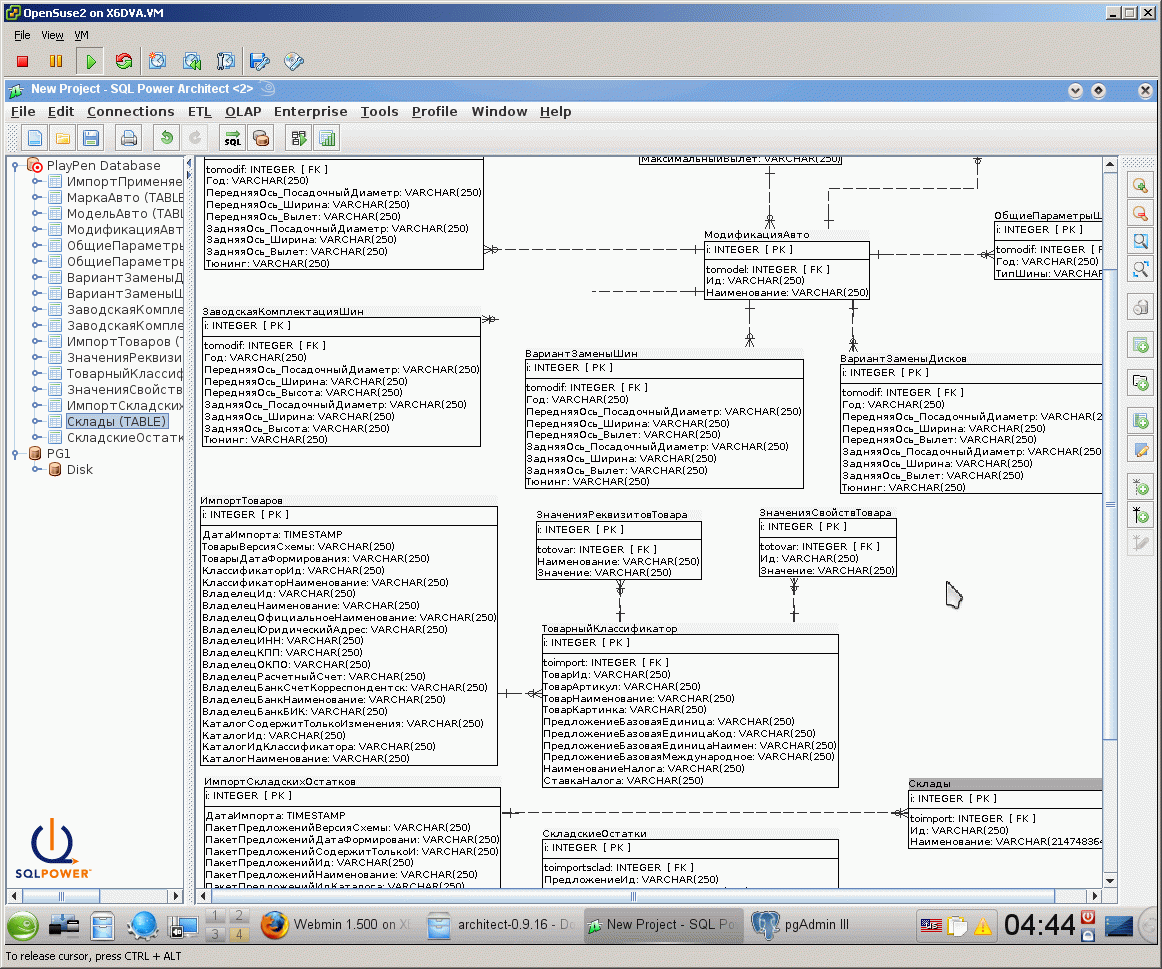Viewport: 1162px width, 969px height.
Task: Click the Zoom to Fit icon
Action: coord(1140,269)
